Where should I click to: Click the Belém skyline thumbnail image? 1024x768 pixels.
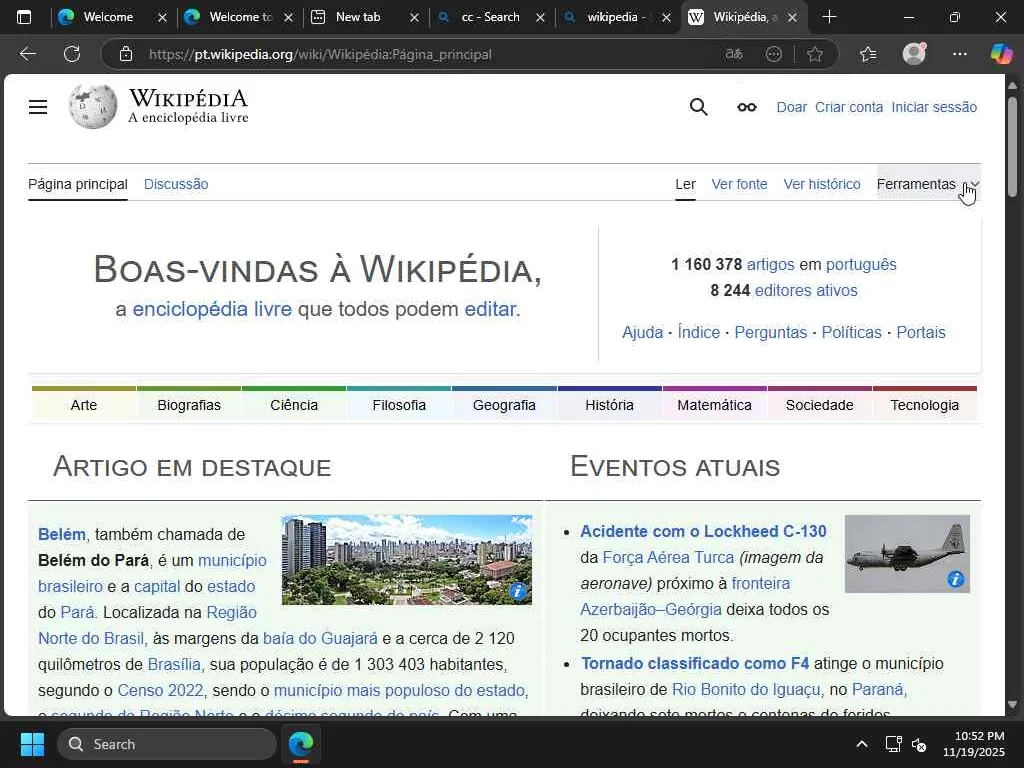coord(406,560)
